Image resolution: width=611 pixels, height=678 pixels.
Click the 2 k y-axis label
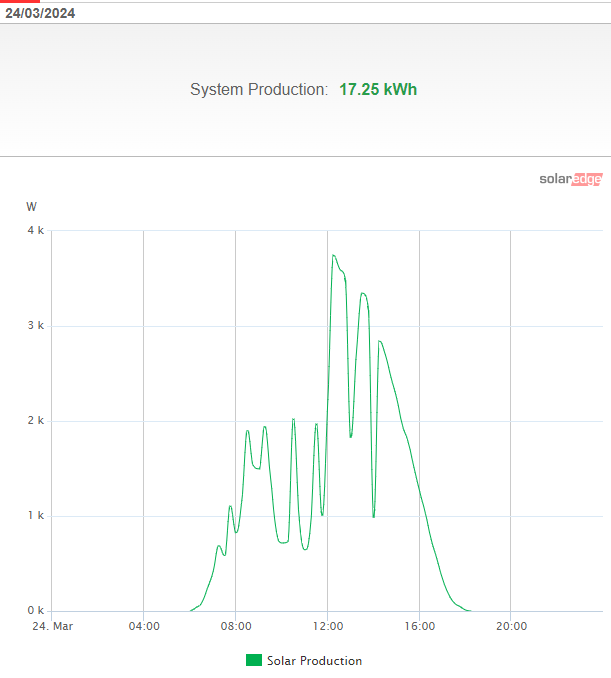point(35,421)
